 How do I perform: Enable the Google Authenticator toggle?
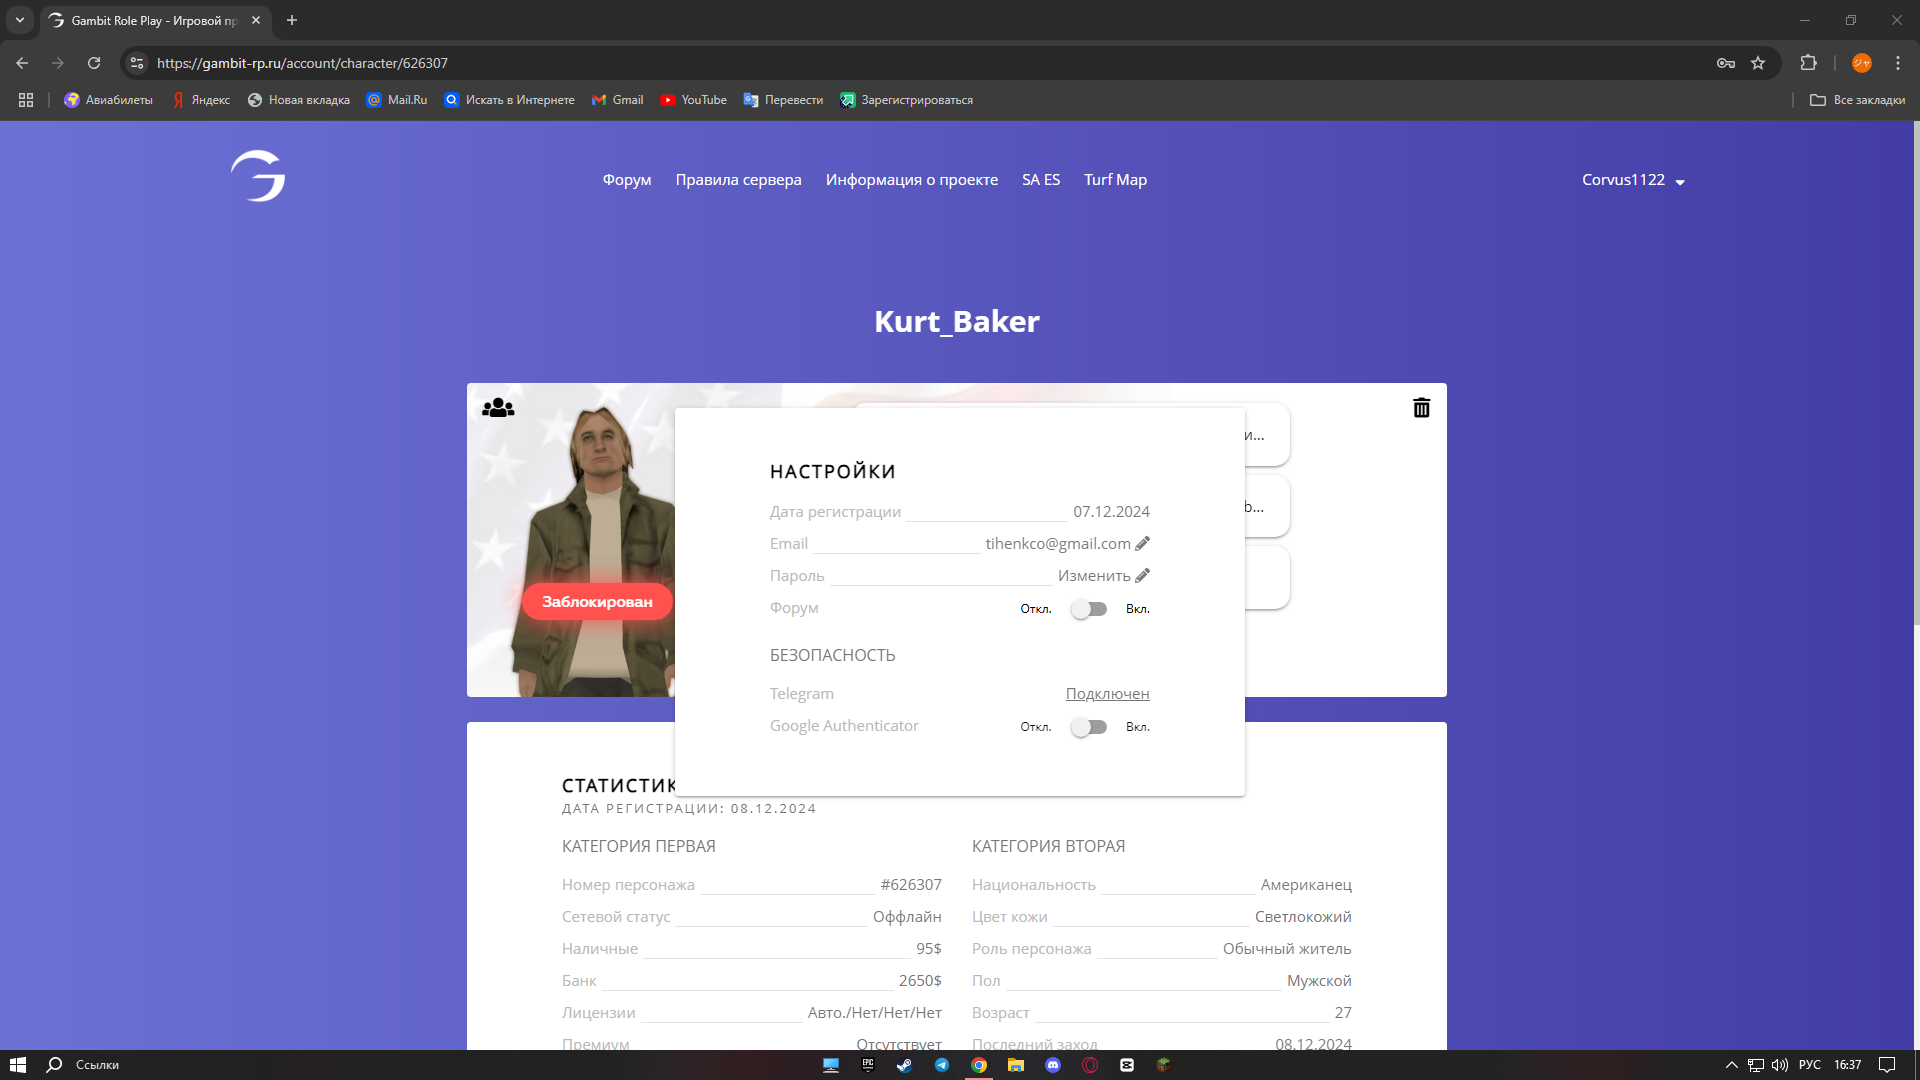[x=1088, y=727]
